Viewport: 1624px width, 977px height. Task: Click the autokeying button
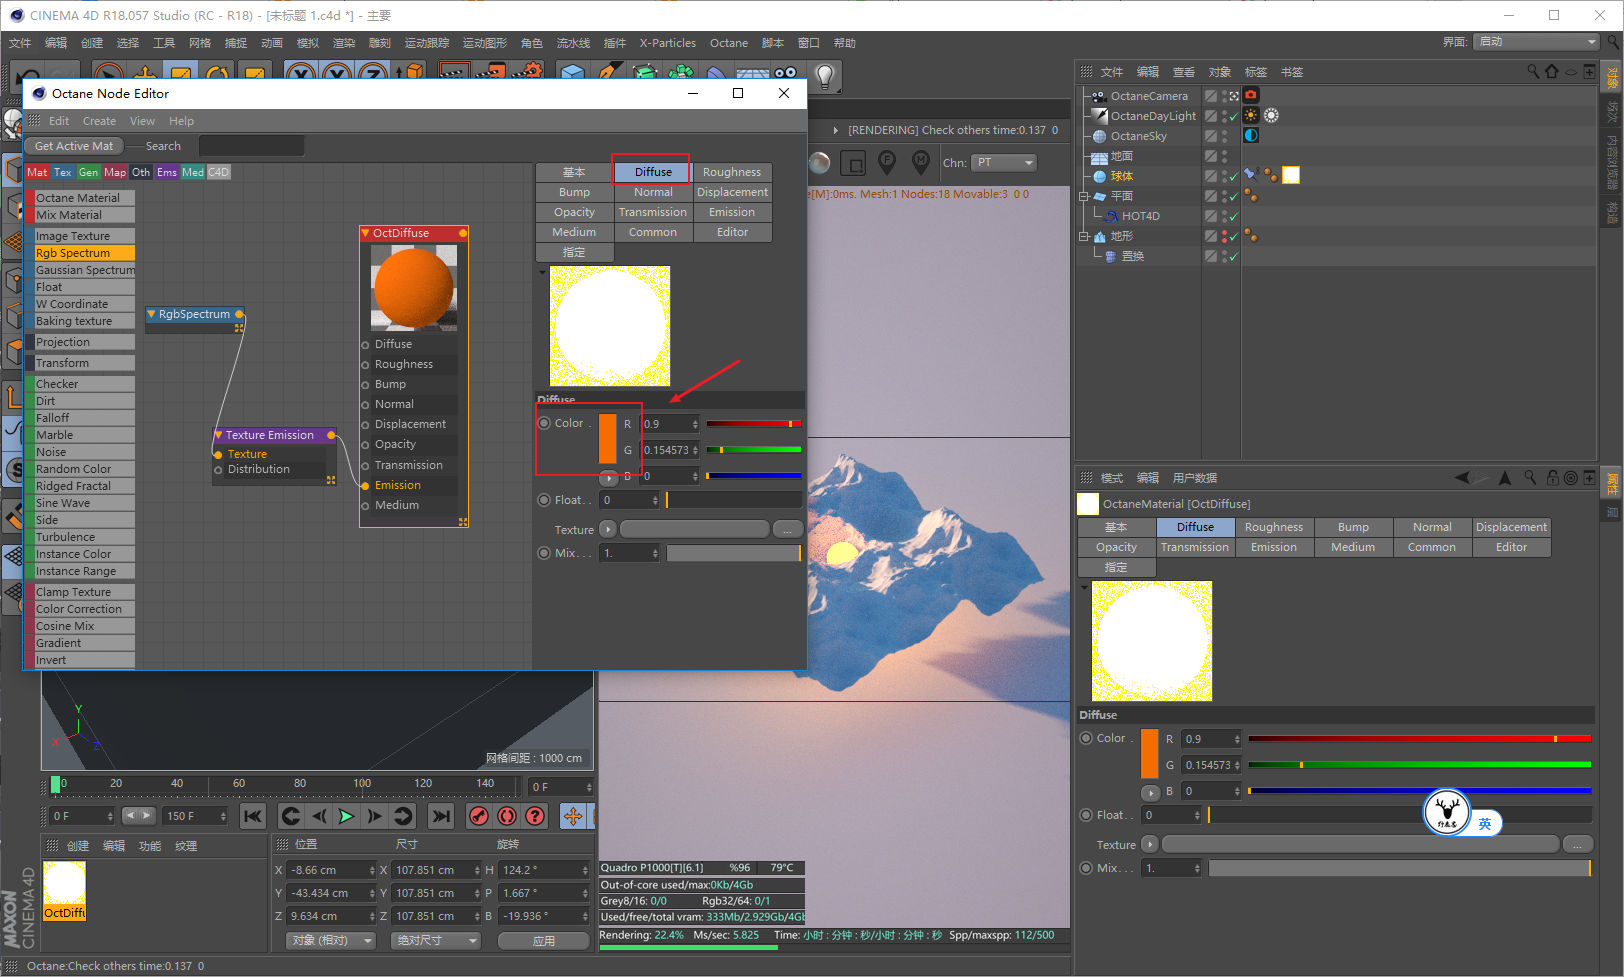pyautogui.click(x=507, y=816)
